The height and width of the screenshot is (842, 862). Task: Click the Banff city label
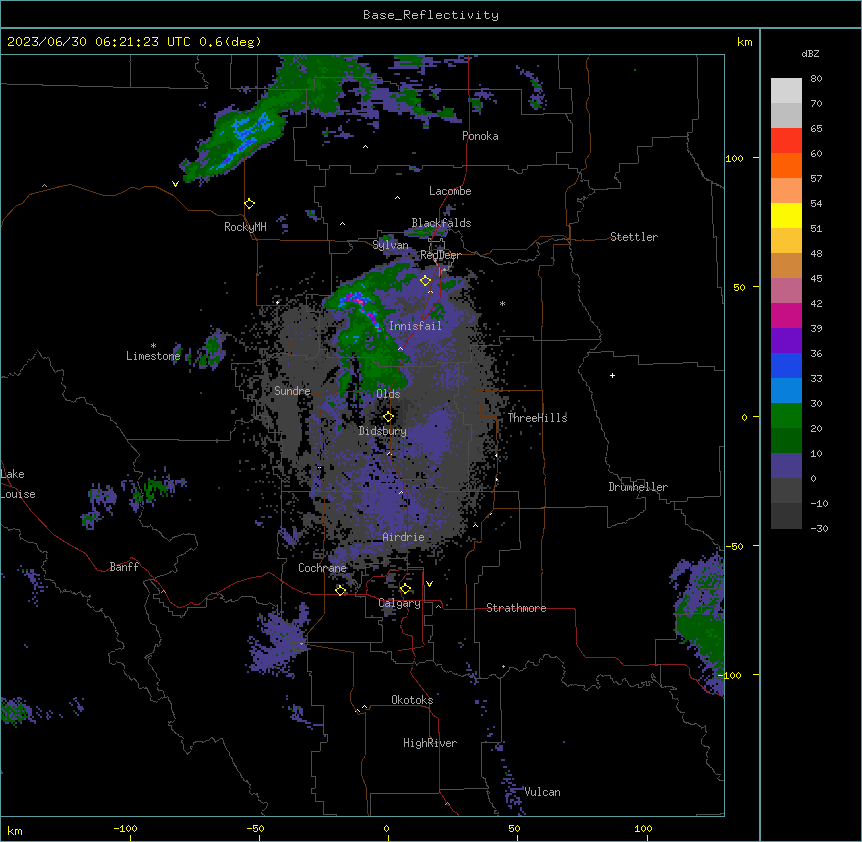click(x=124, y=567)
